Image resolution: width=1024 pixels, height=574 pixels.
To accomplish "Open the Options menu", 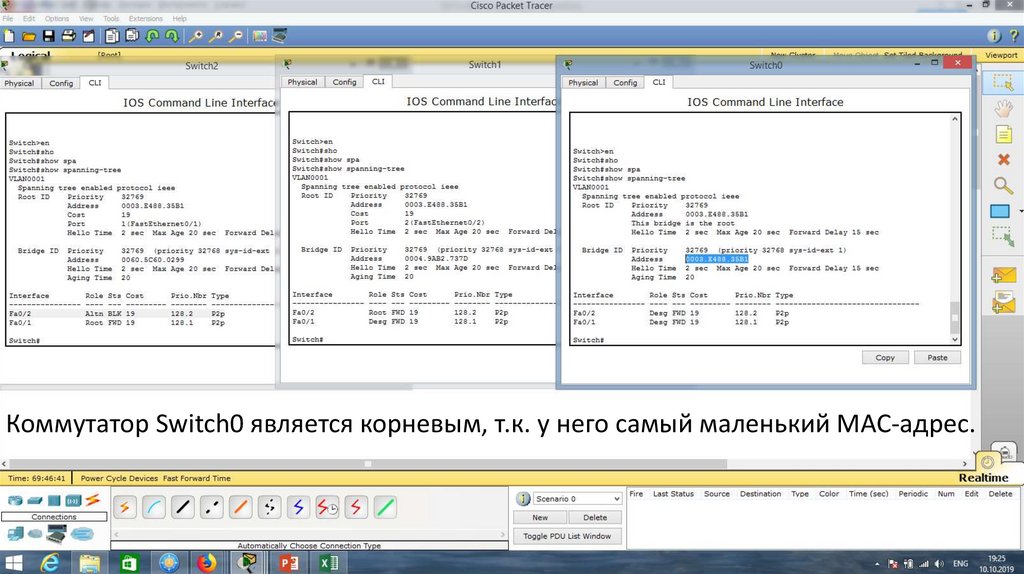I will pyautogui.click(x=57, y=18).
